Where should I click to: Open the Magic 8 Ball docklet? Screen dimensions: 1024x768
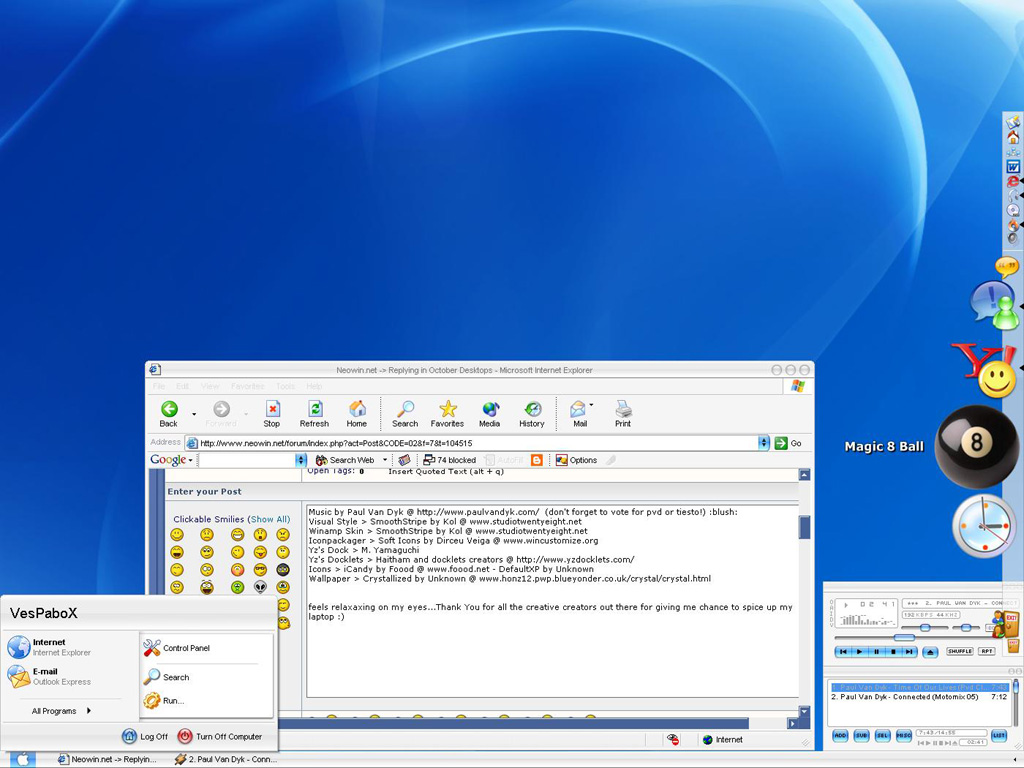[975, 446]
